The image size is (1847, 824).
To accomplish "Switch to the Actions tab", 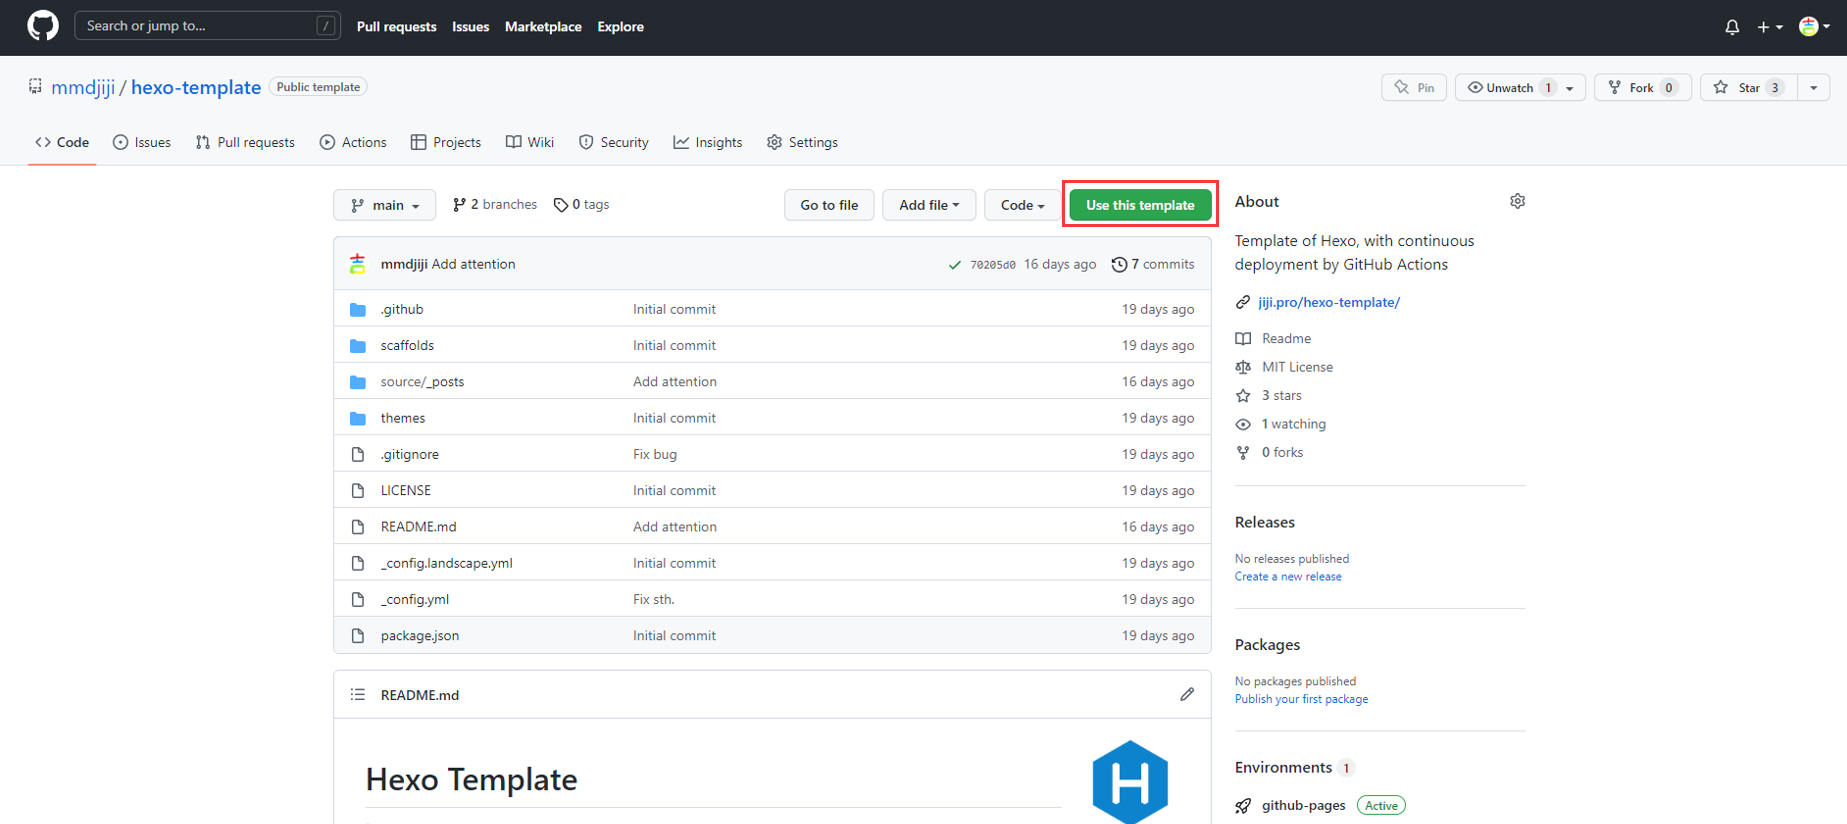I will (x=353, y=142).
